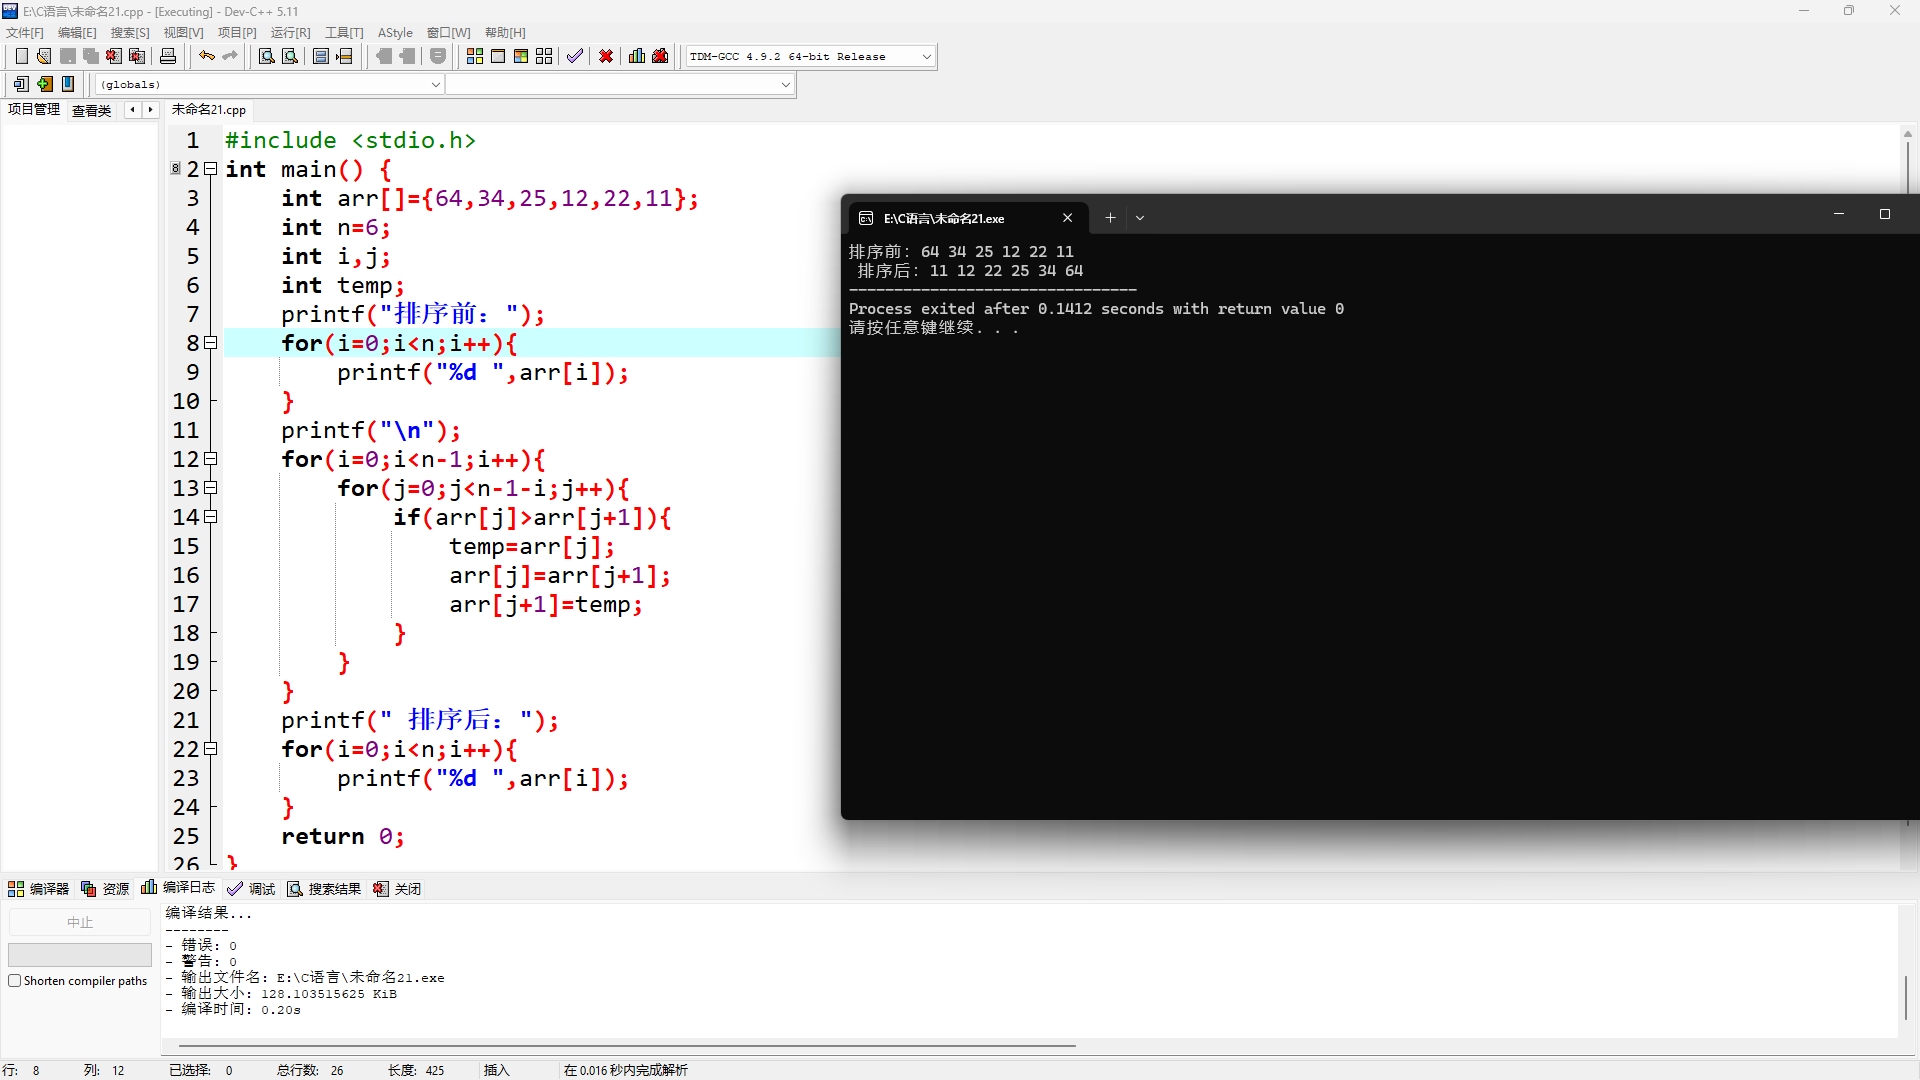The width and height of the screenshot is (1920, 1080).
Task: Click the Print toolbar icon
Action: pos(168,56)
